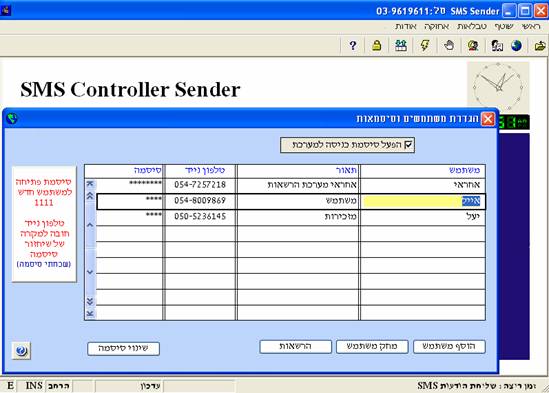Image resolution: width=549 pixels, height=393 pixels.
Task: Click the lightning bolt toolbar icon
Action: [x=425, y=46]
